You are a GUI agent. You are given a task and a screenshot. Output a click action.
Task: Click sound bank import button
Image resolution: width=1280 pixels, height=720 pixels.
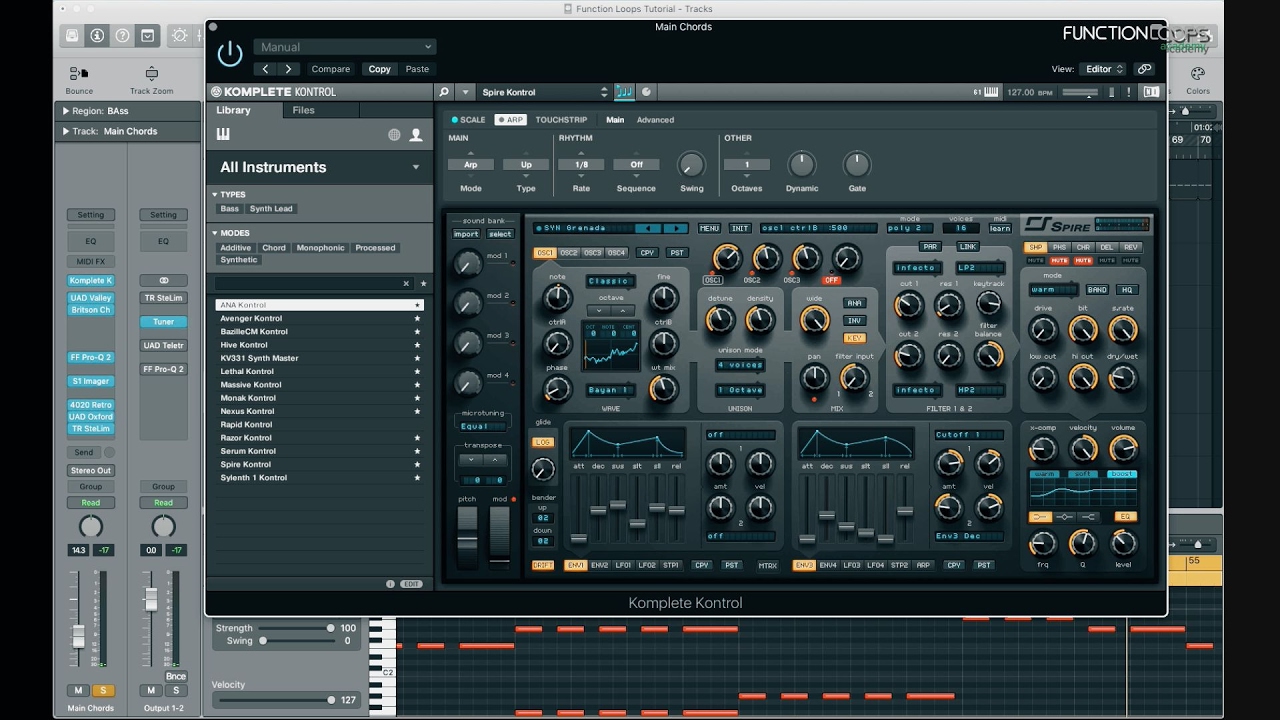[466, 234]
